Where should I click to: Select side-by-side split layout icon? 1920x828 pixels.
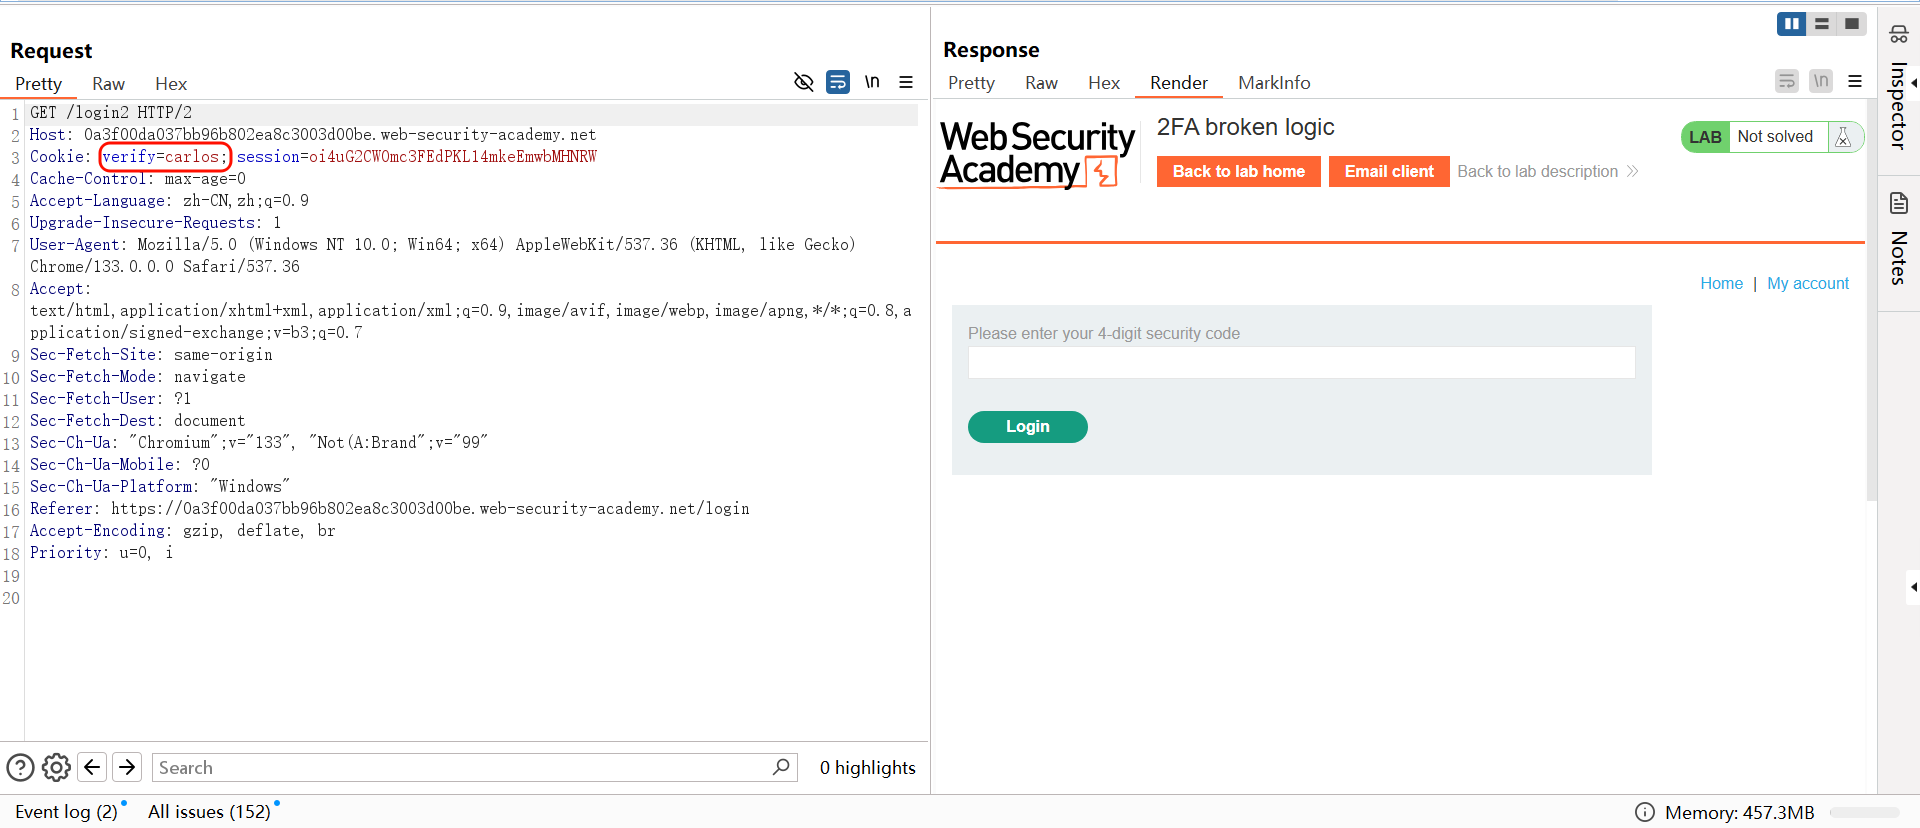[x=1791, y=24]
